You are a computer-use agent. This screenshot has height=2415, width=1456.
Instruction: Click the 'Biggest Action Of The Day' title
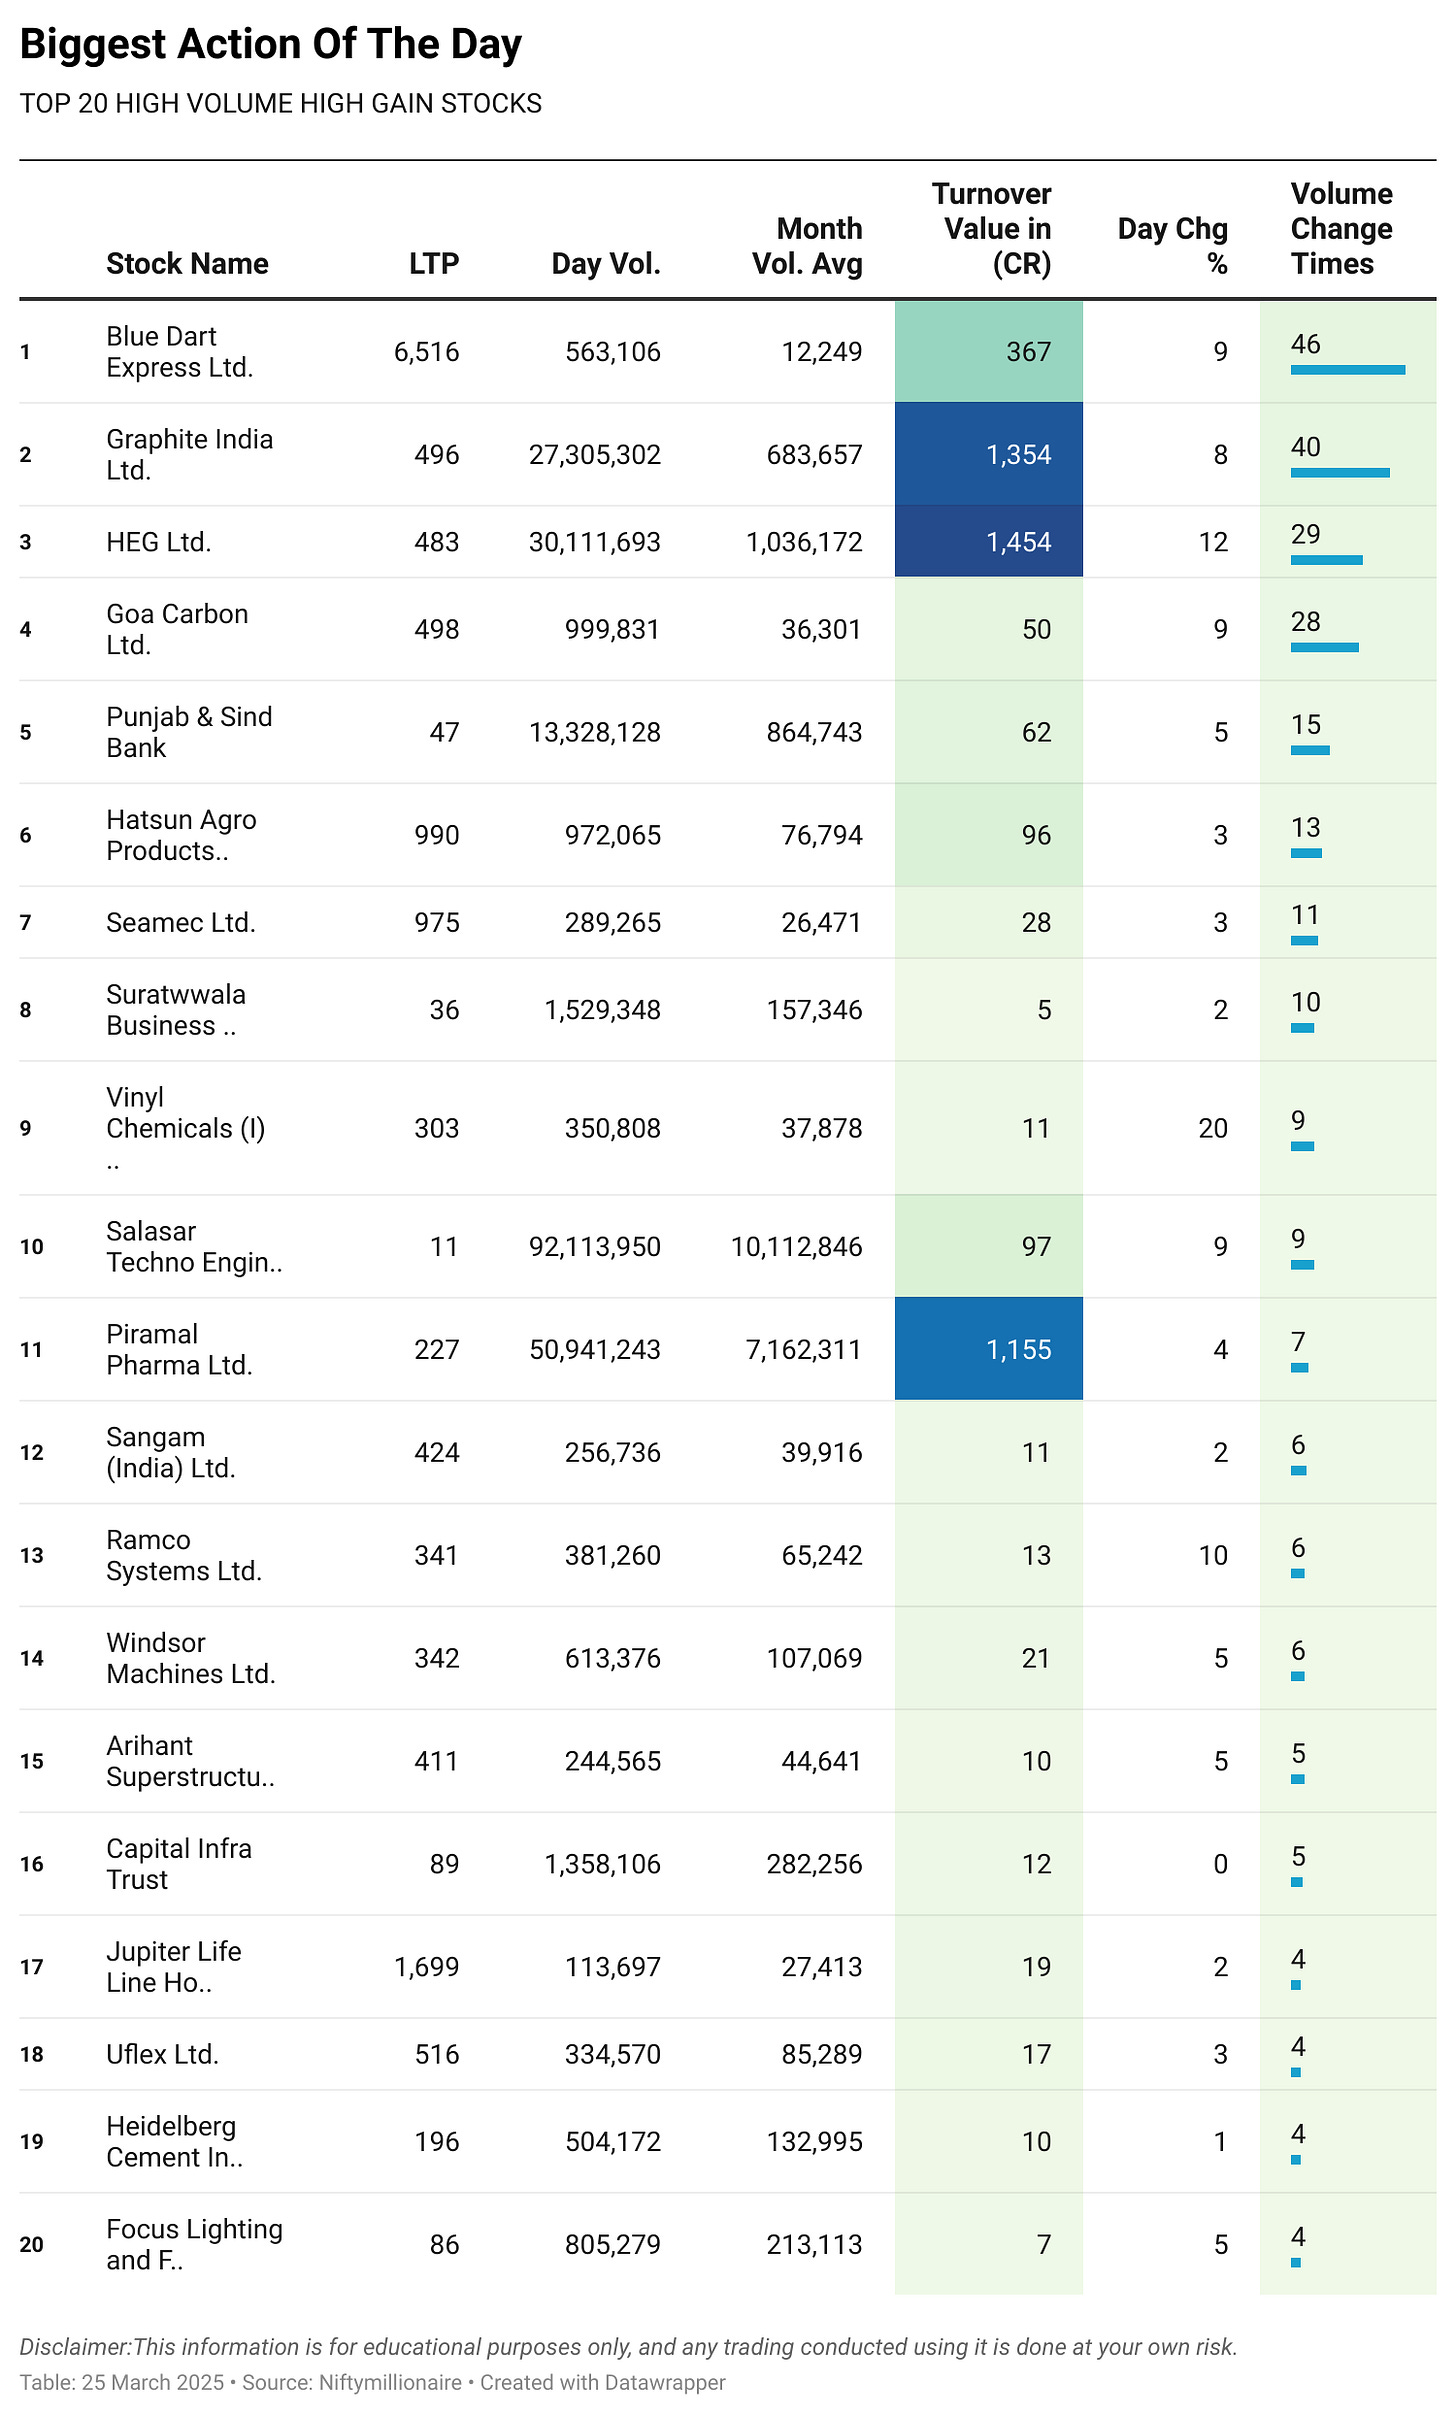coord(271,45)
